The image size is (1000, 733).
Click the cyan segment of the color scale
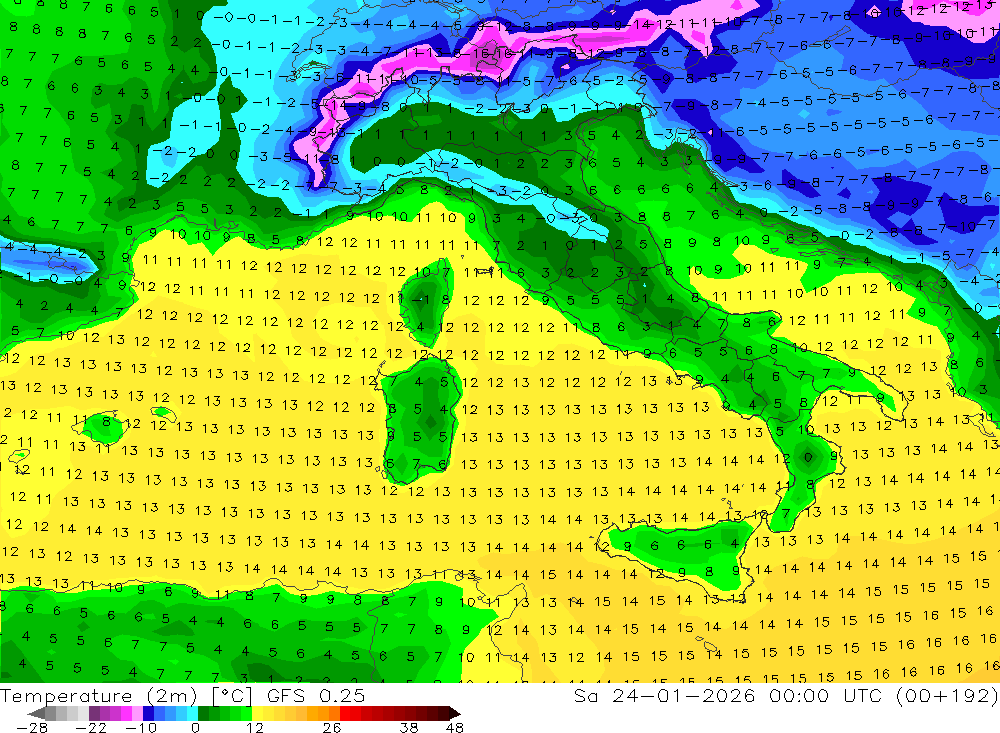pyautogui.click(x=192, y=713)
